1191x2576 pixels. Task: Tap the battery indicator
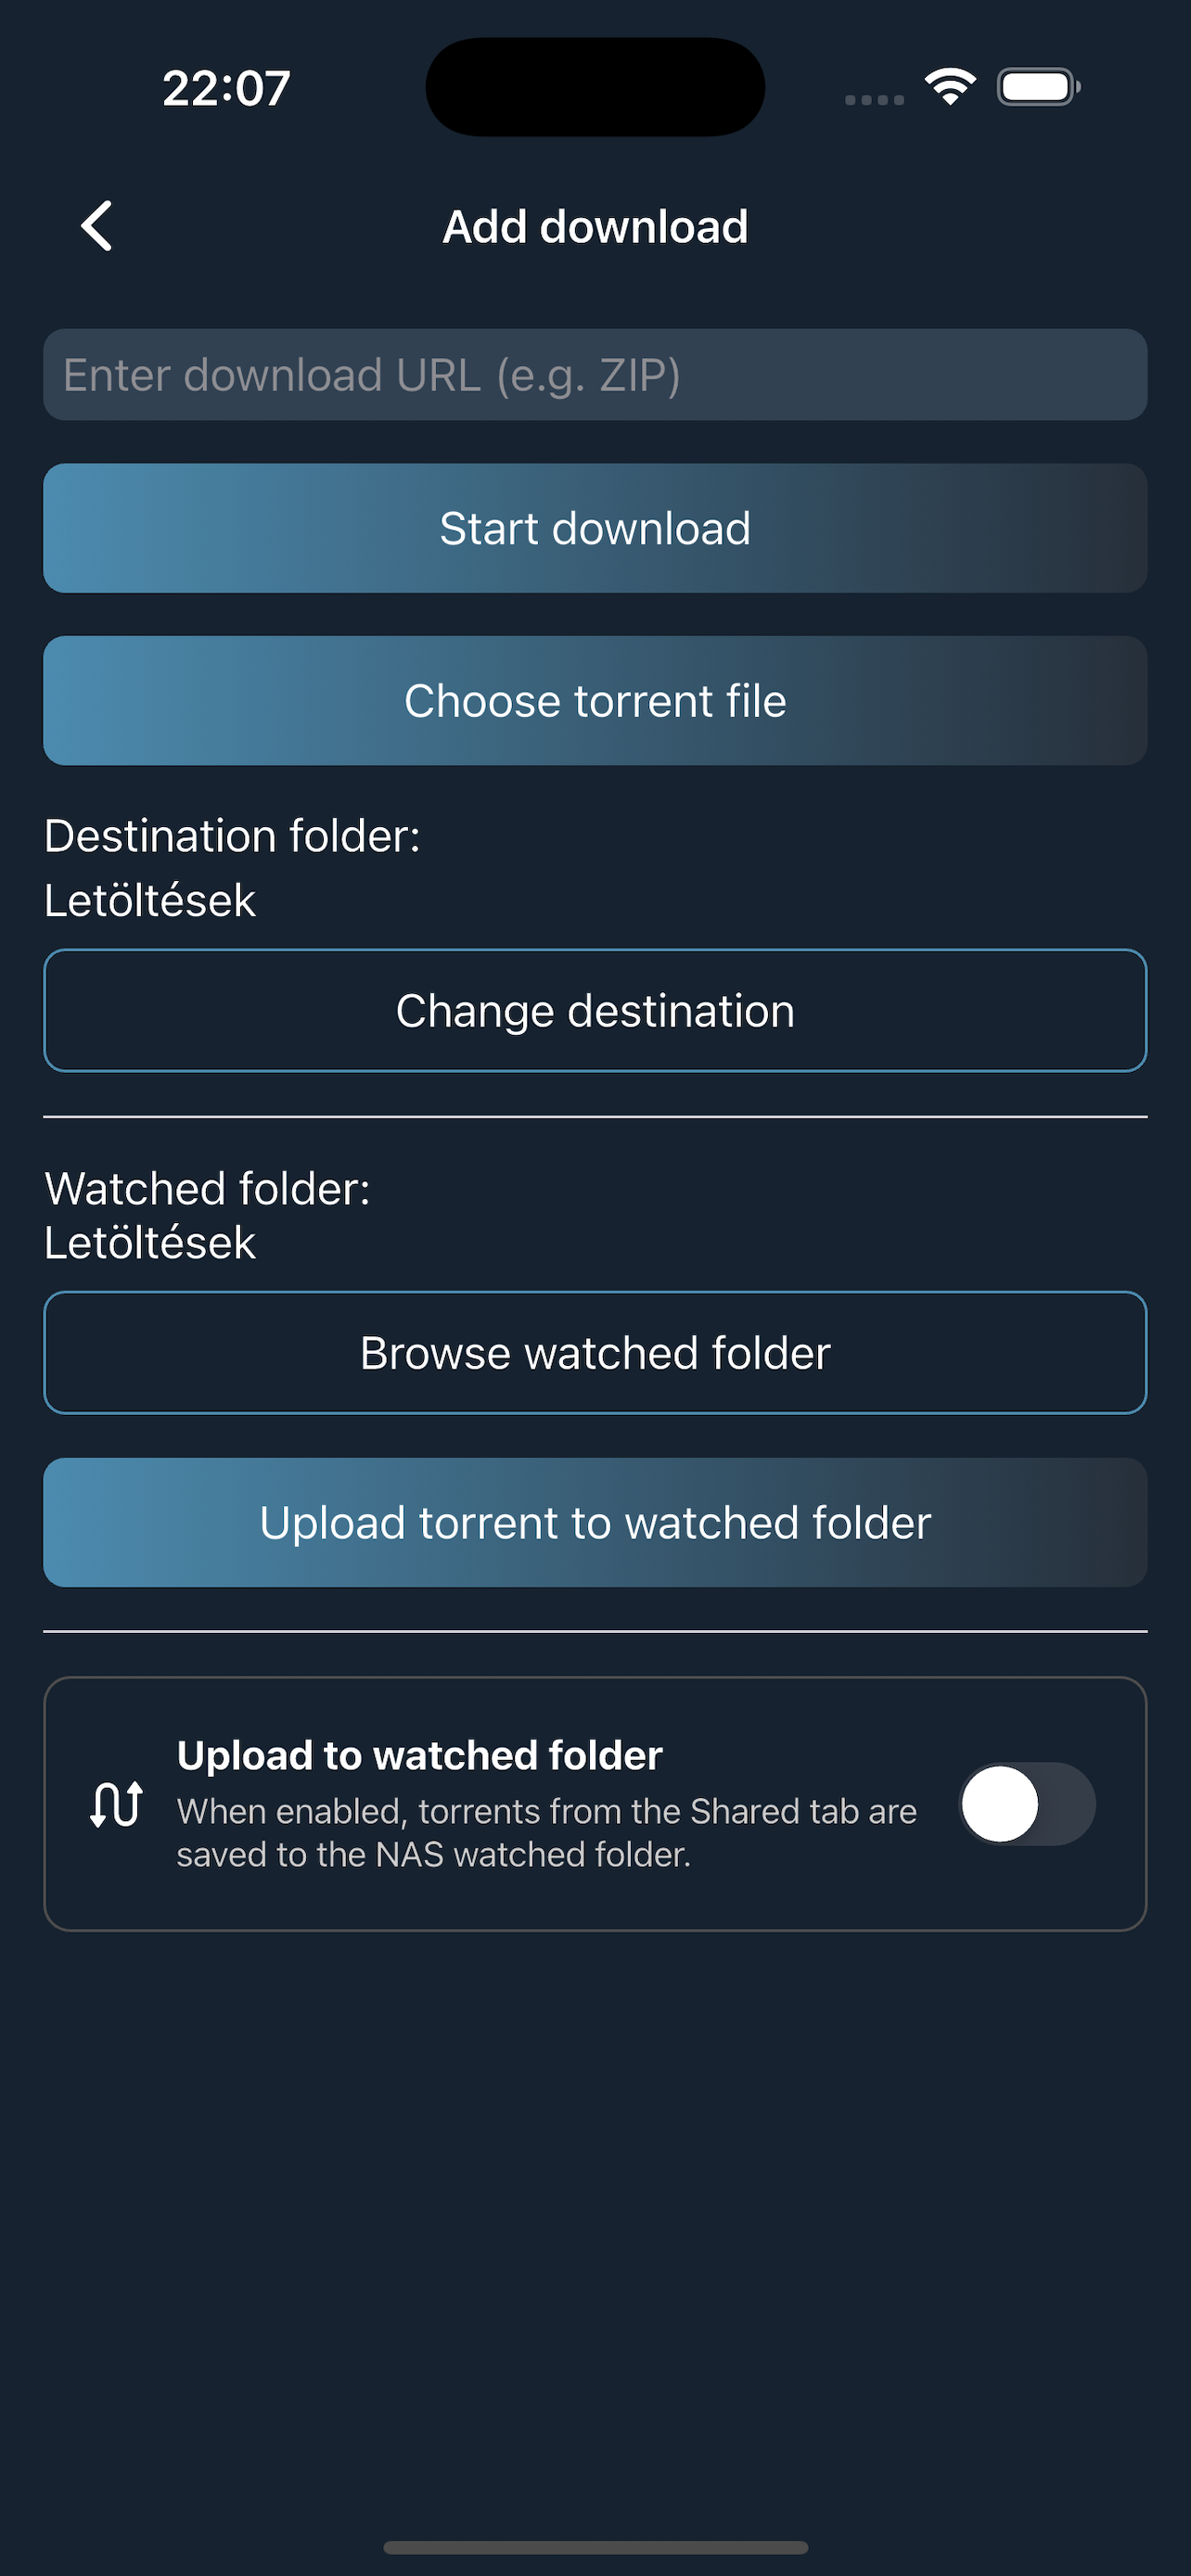click(x=1036, y=87)
